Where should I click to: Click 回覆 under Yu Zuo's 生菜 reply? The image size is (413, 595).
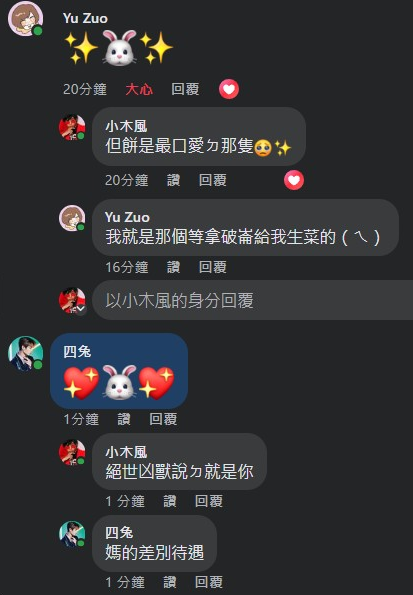pyautogui.click(x=213, y=267)
